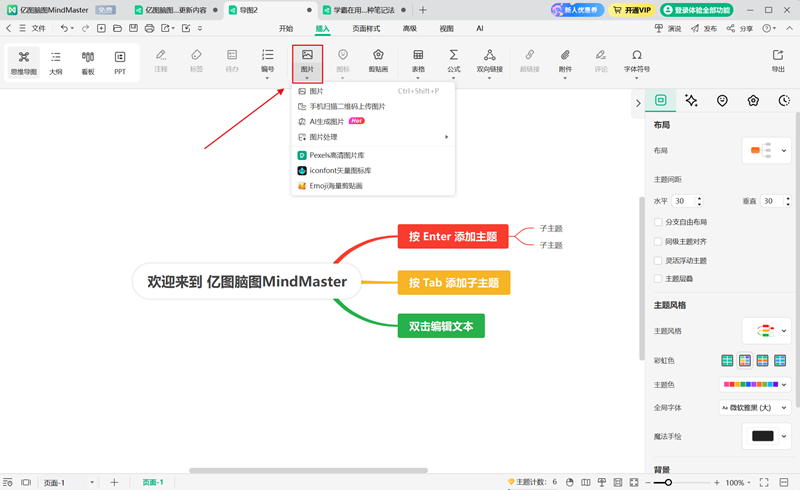Switch to the Mind Map view mode
800x490 pixels.
coord(23,63)
